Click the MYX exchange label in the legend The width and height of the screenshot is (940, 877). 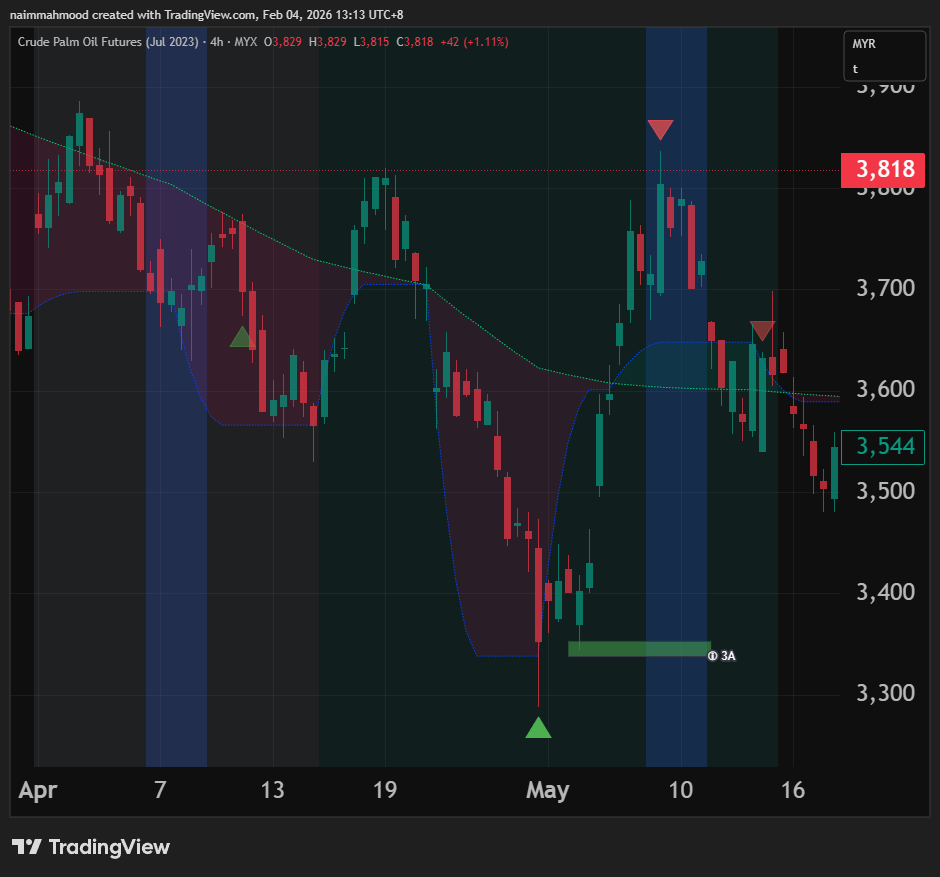tap(245, 42)
